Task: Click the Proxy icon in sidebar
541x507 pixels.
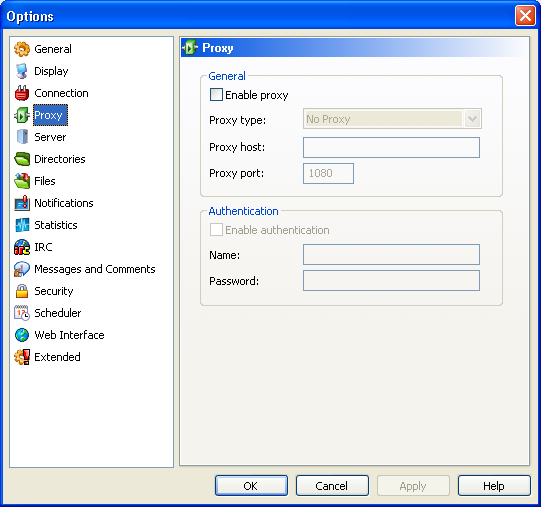Action: pyautogui.click(x=22, y=115)
